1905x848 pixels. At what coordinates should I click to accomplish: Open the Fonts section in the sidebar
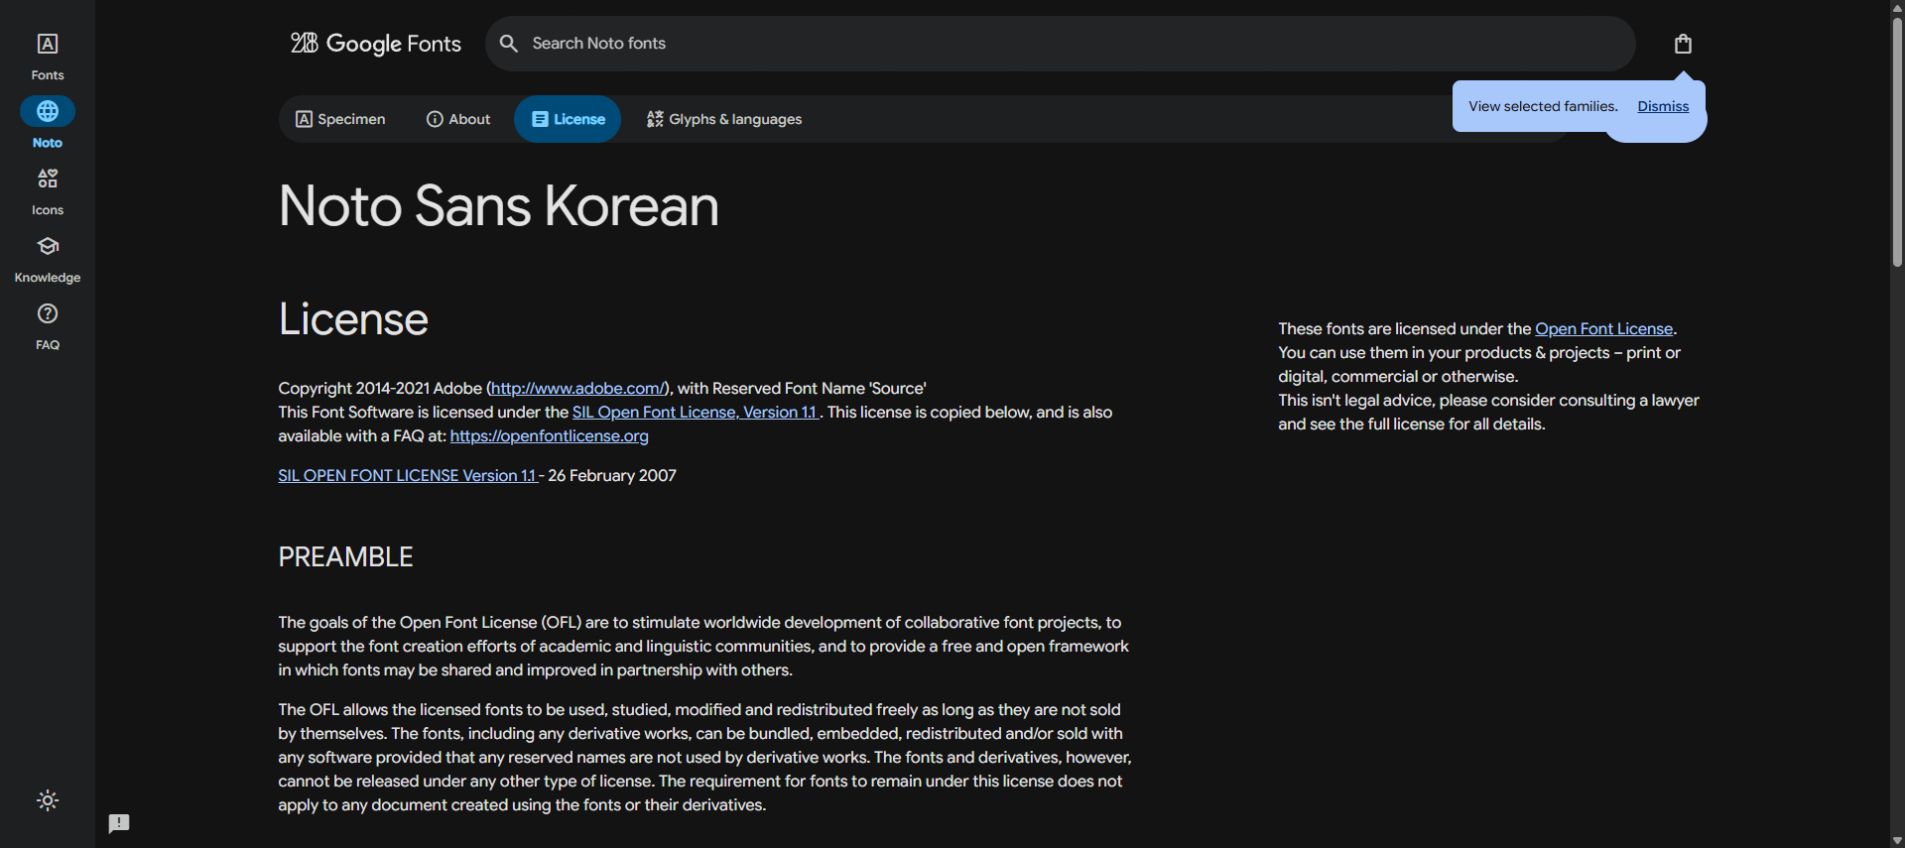(47, 56)
